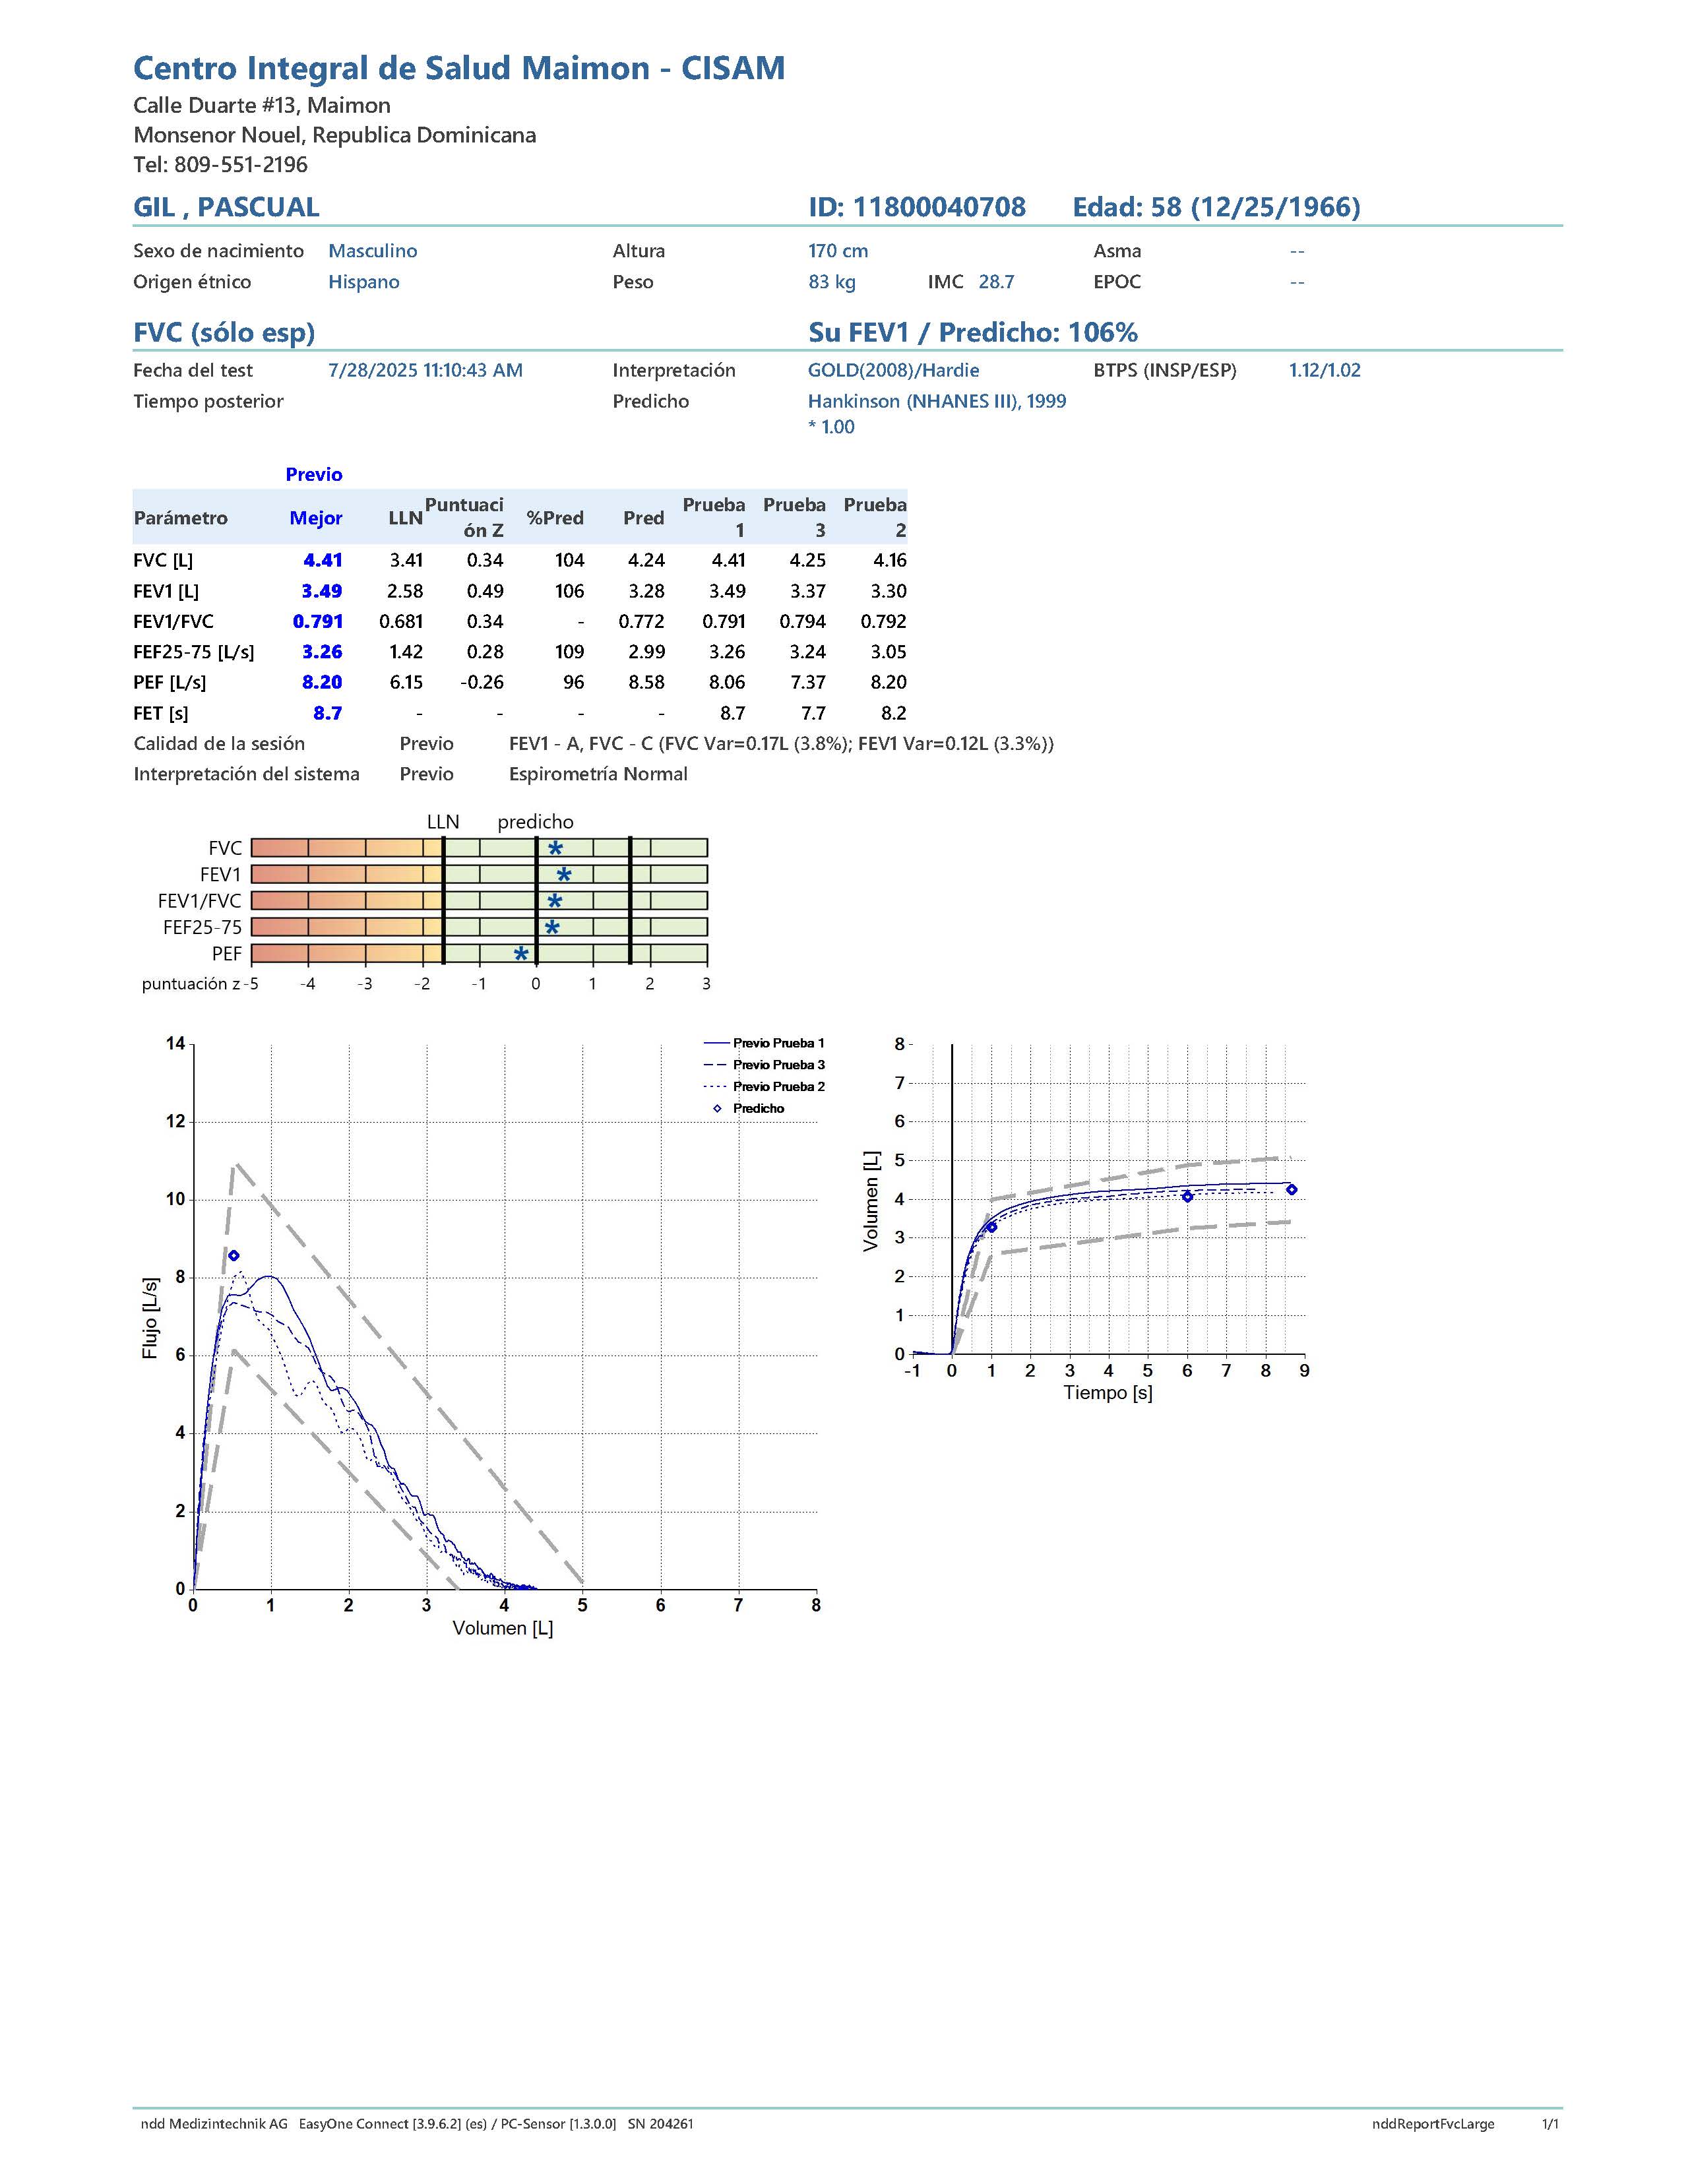This screenshot has width=1688, height=2184.
Task: Select test date 7/28/2025 11:10:43 AM
Action: [x=425, y=370]
